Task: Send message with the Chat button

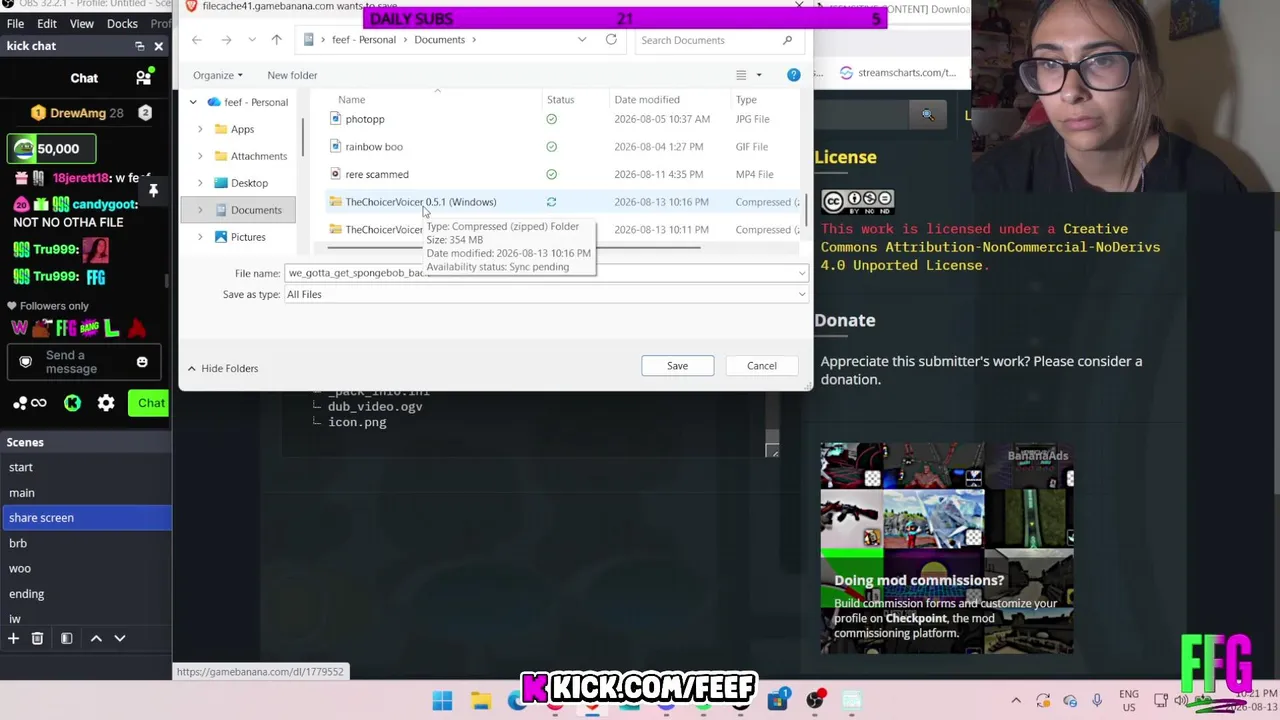Action: click(151, 403)
